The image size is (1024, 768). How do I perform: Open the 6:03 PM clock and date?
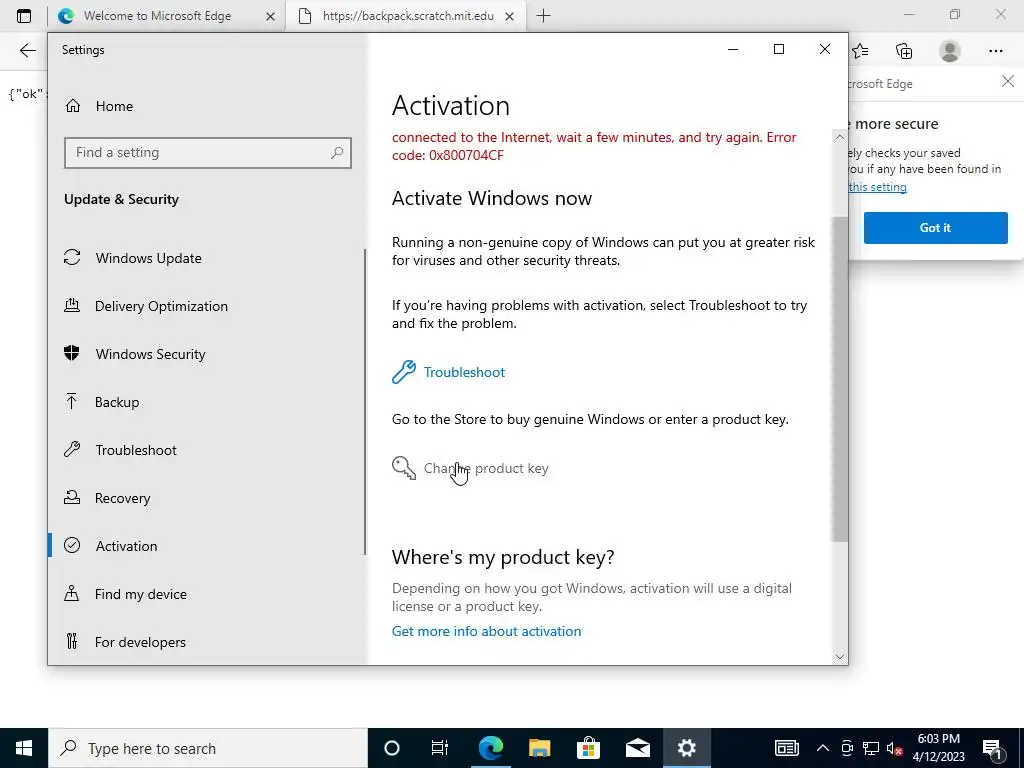pyautogui.click(x=938, y=748)
